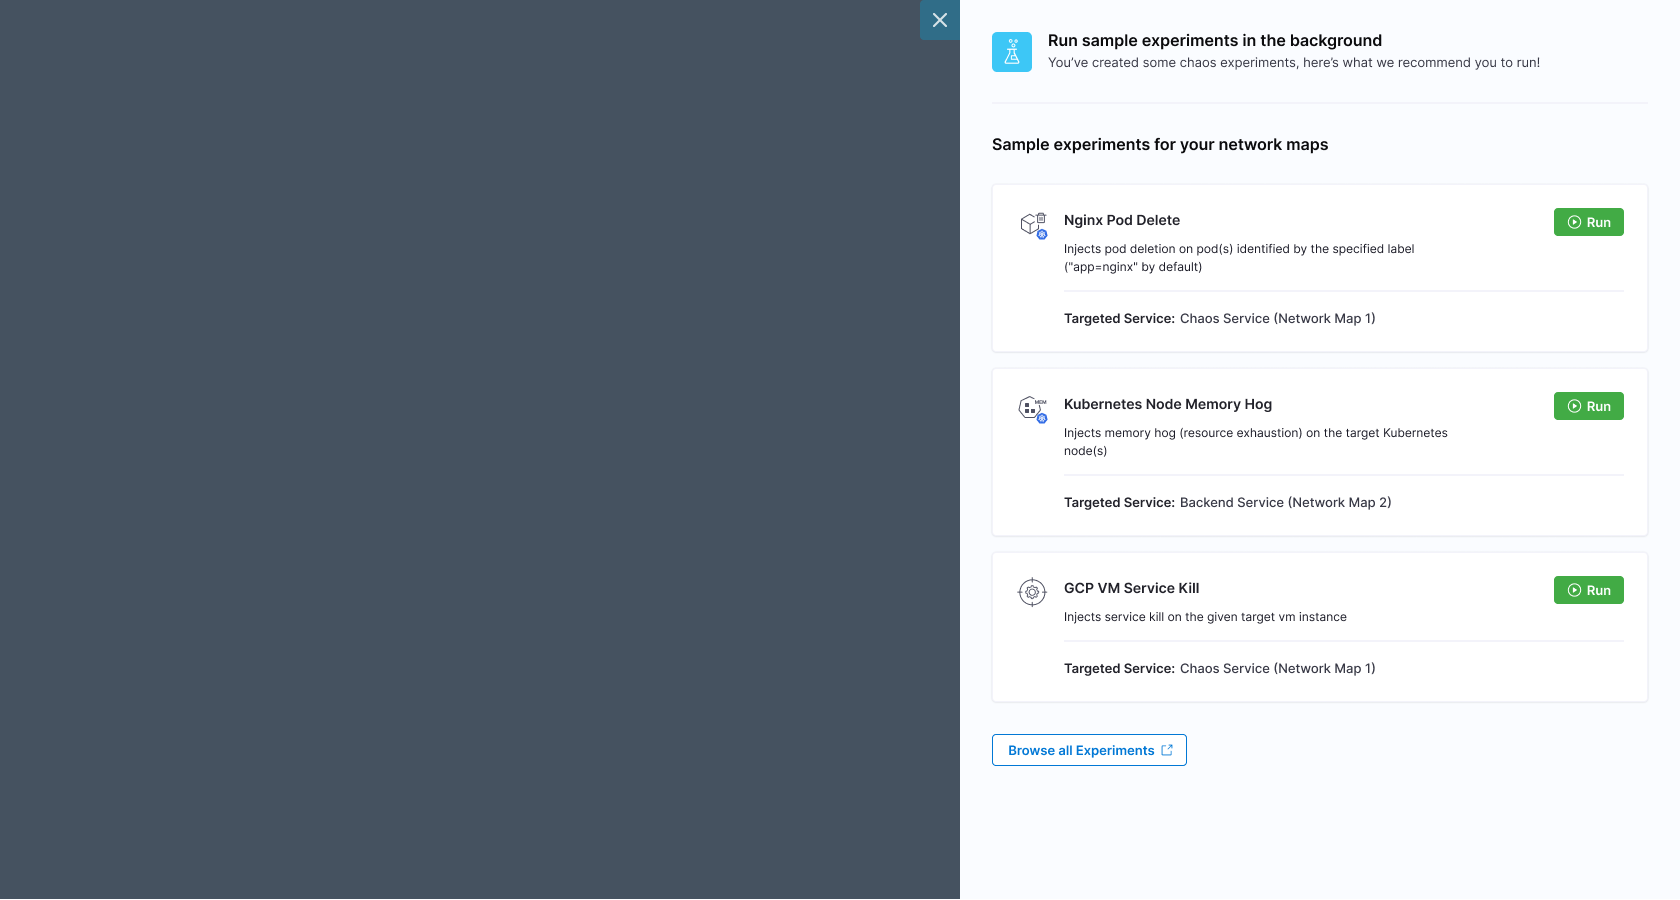Select the Nginx Pod Delete title
1680x900 pixels.
(1122, 220)
